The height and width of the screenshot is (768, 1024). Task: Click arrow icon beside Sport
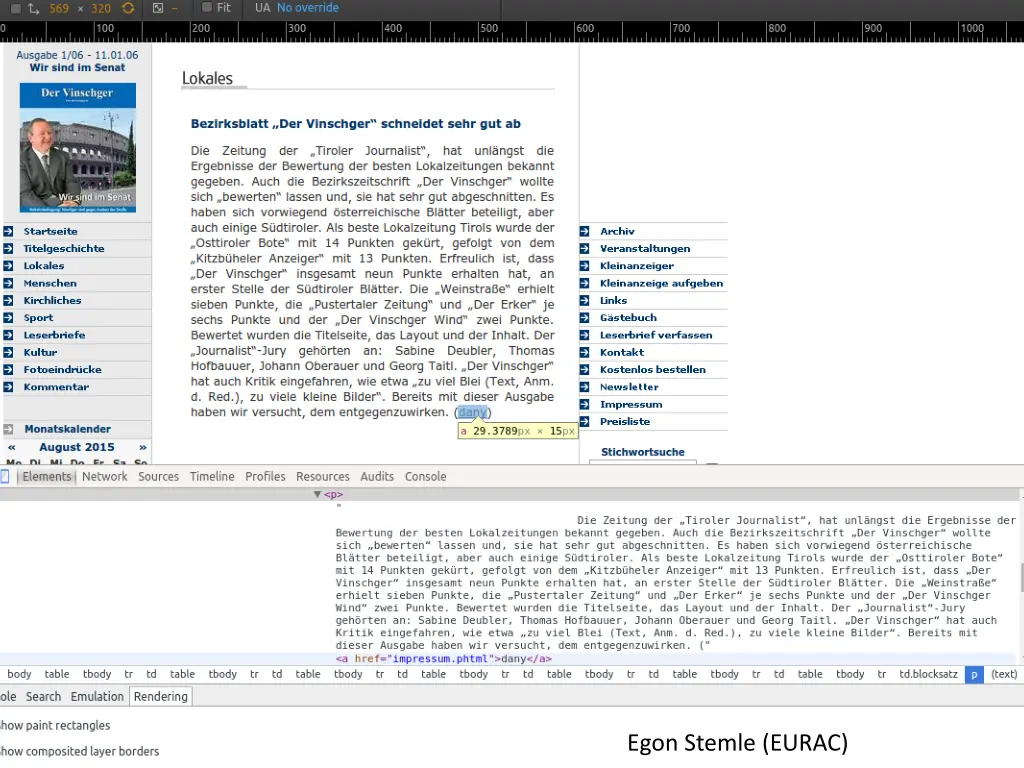(8, 317)
